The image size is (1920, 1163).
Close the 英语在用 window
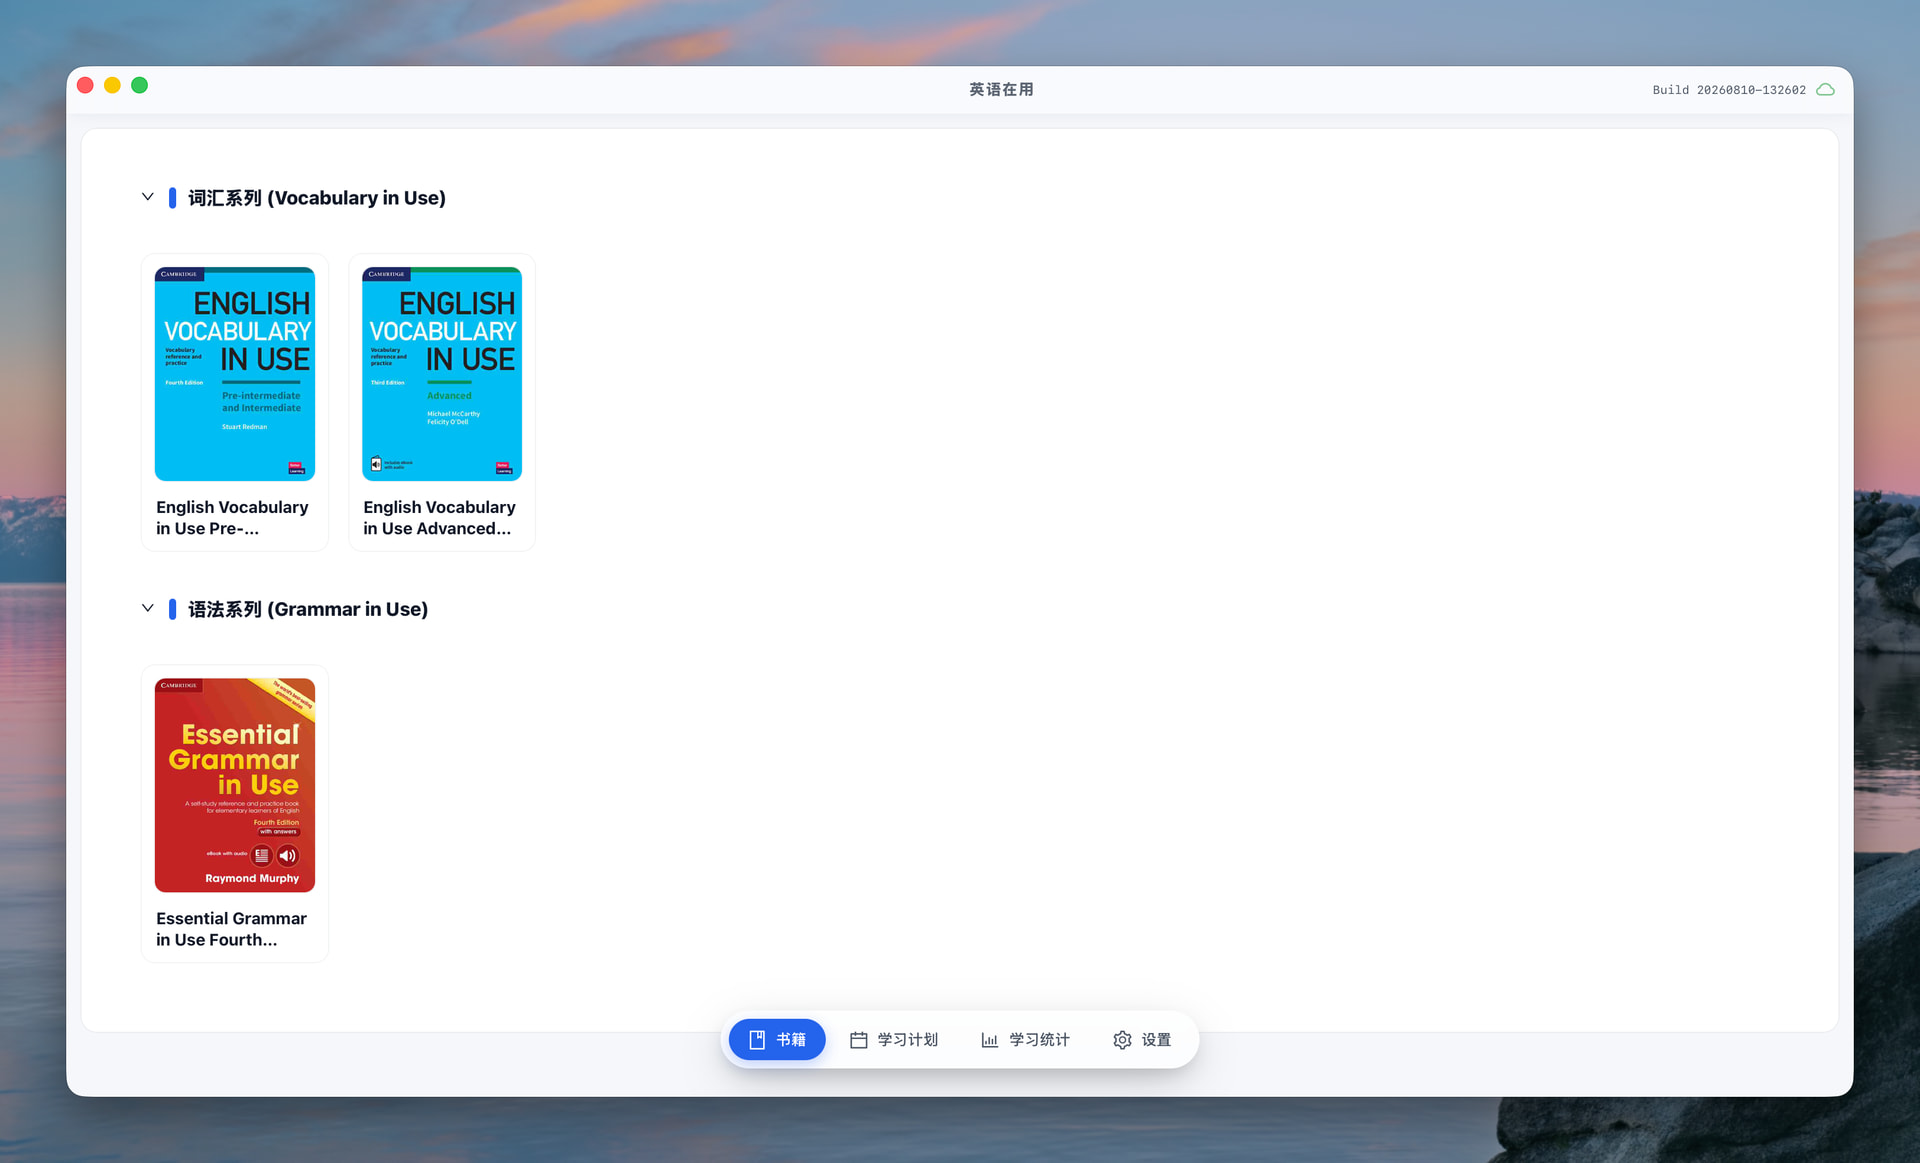coord(85,86)
